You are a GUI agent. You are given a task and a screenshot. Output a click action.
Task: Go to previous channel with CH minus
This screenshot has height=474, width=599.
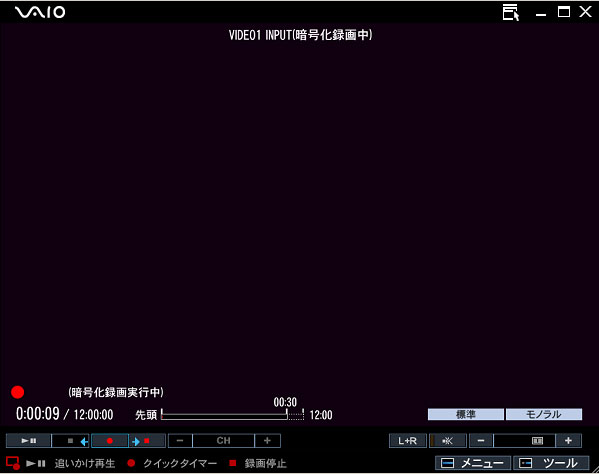point(180,441)
